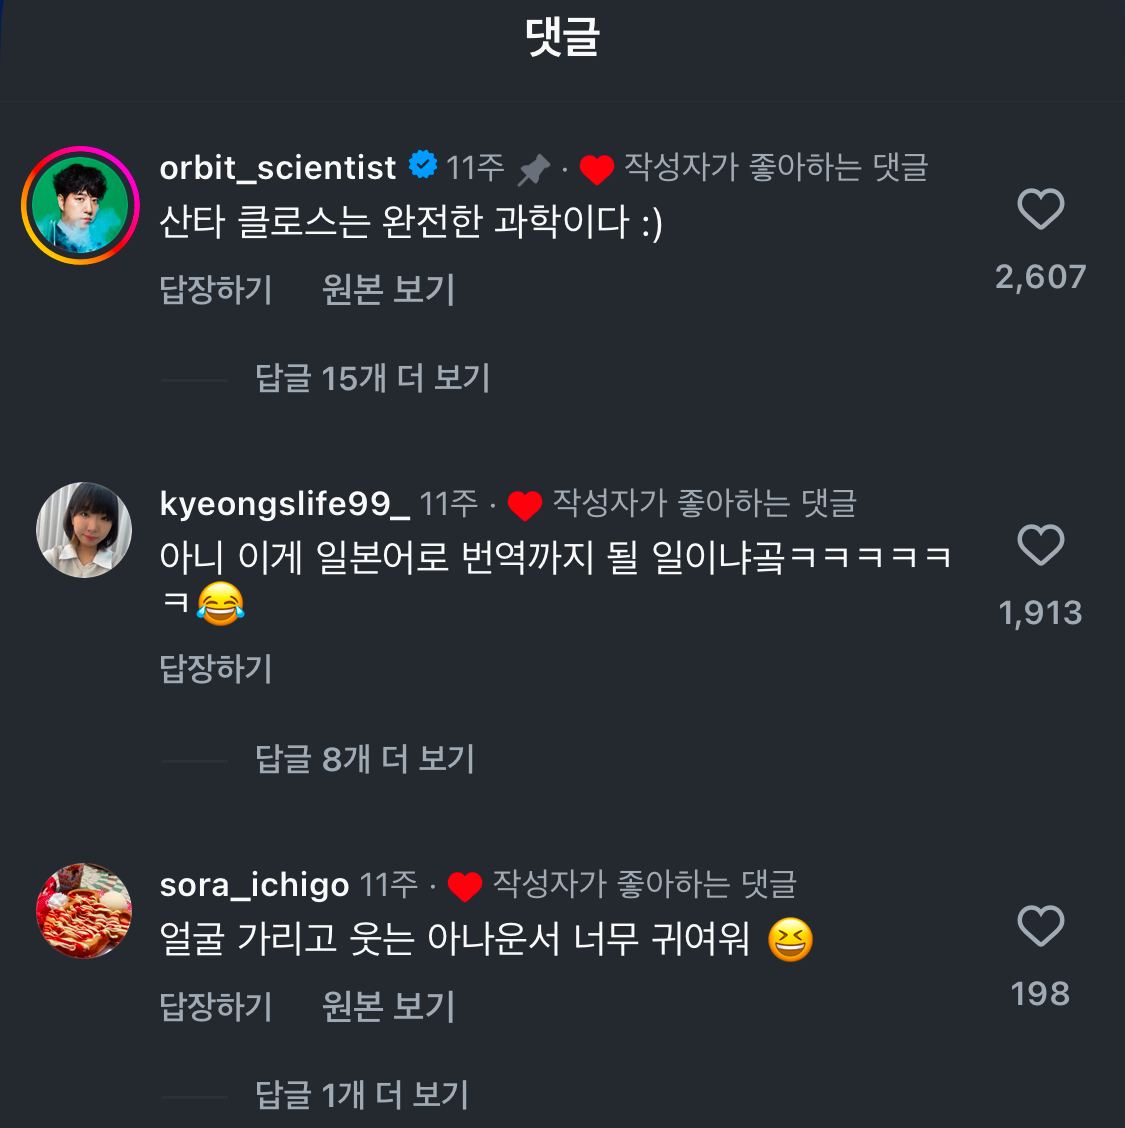Reply to sora_ichigo with 답장하기
Screen dimensions: 1125x1128
tap(216, 1006)
